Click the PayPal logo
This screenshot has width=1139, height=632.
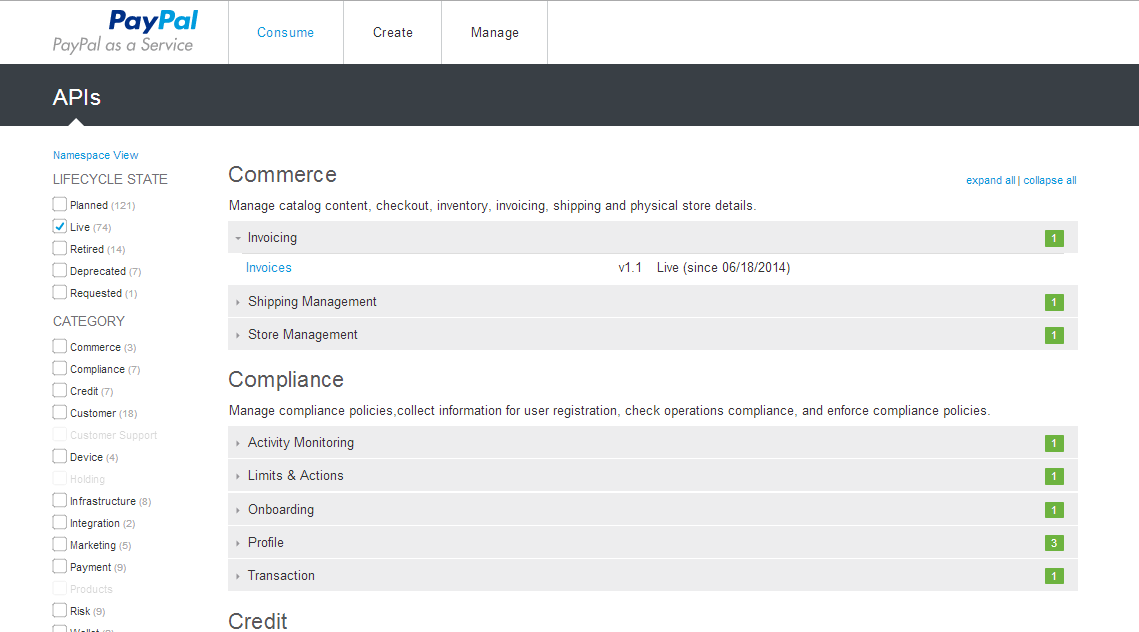(153, 20)
